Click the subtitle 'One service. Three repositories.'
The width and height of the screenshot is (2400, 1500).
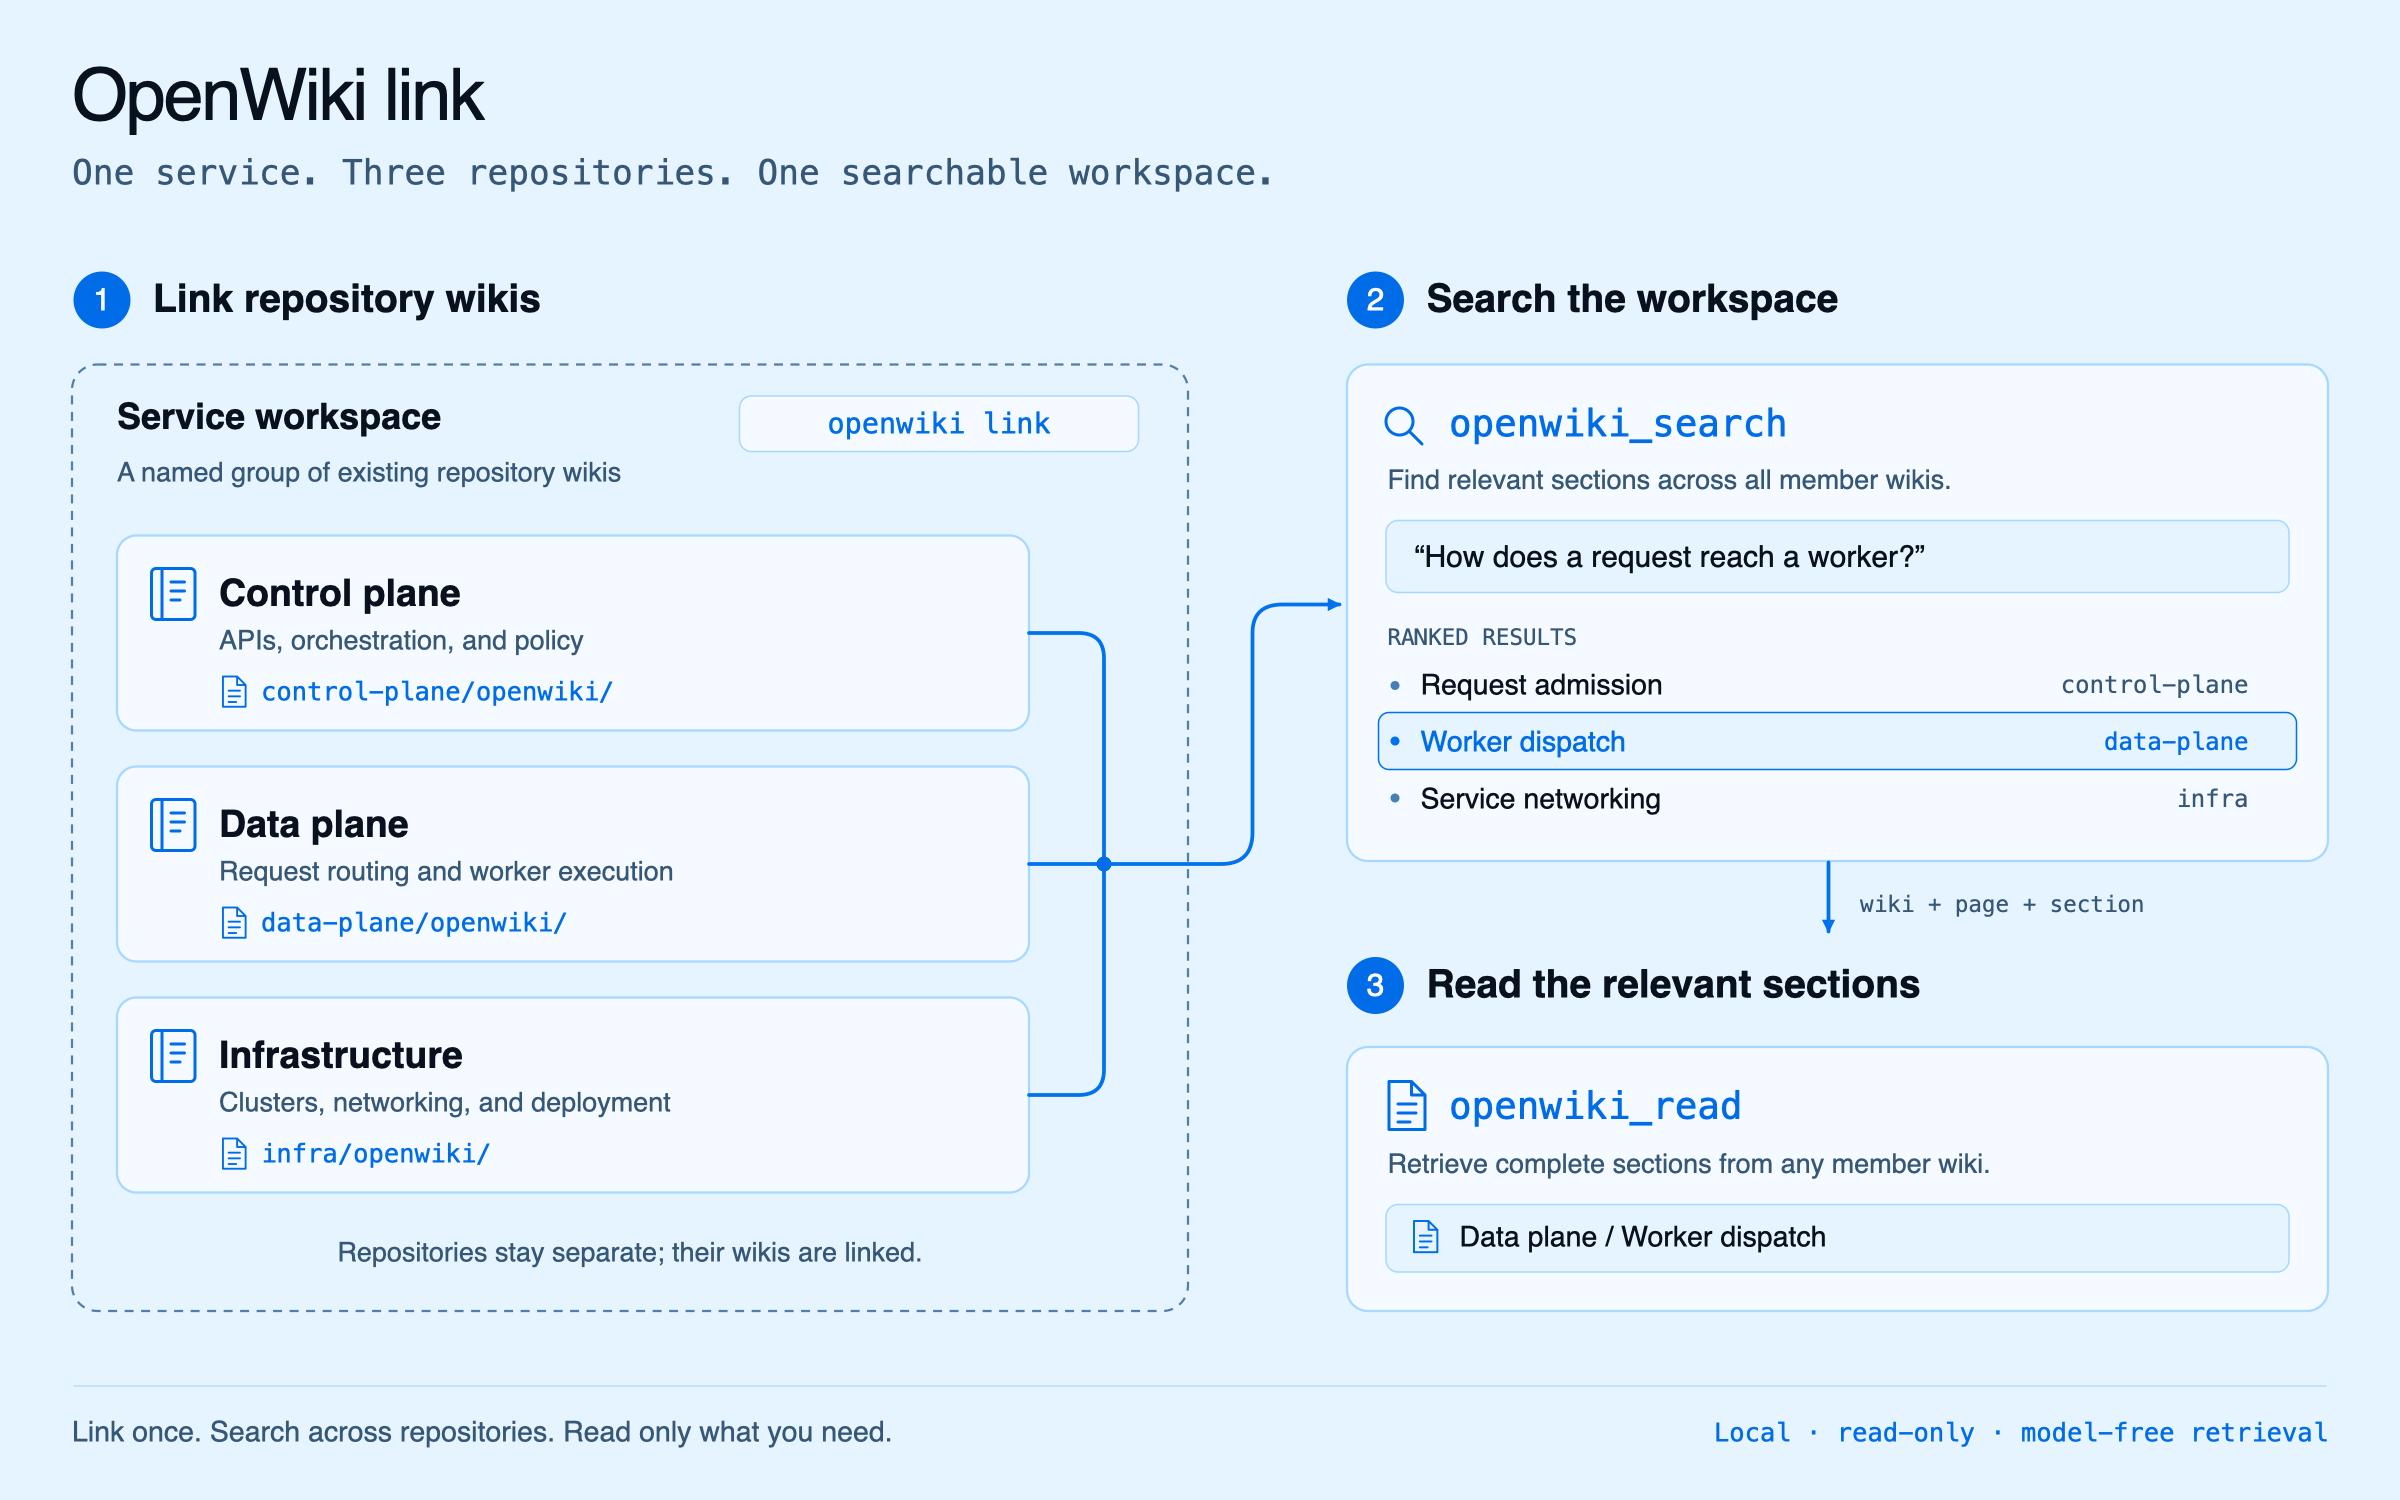pos(403,173)
